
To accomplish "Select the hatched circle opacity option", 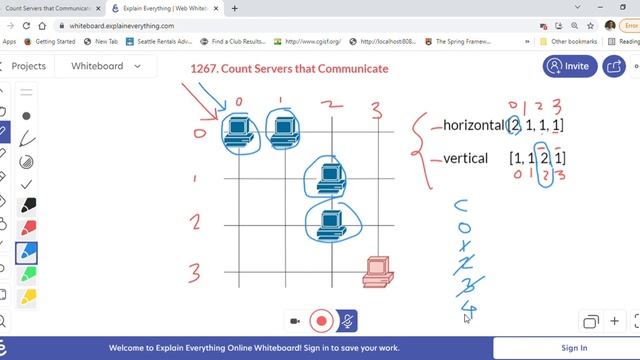I will [x=27, y=162].
